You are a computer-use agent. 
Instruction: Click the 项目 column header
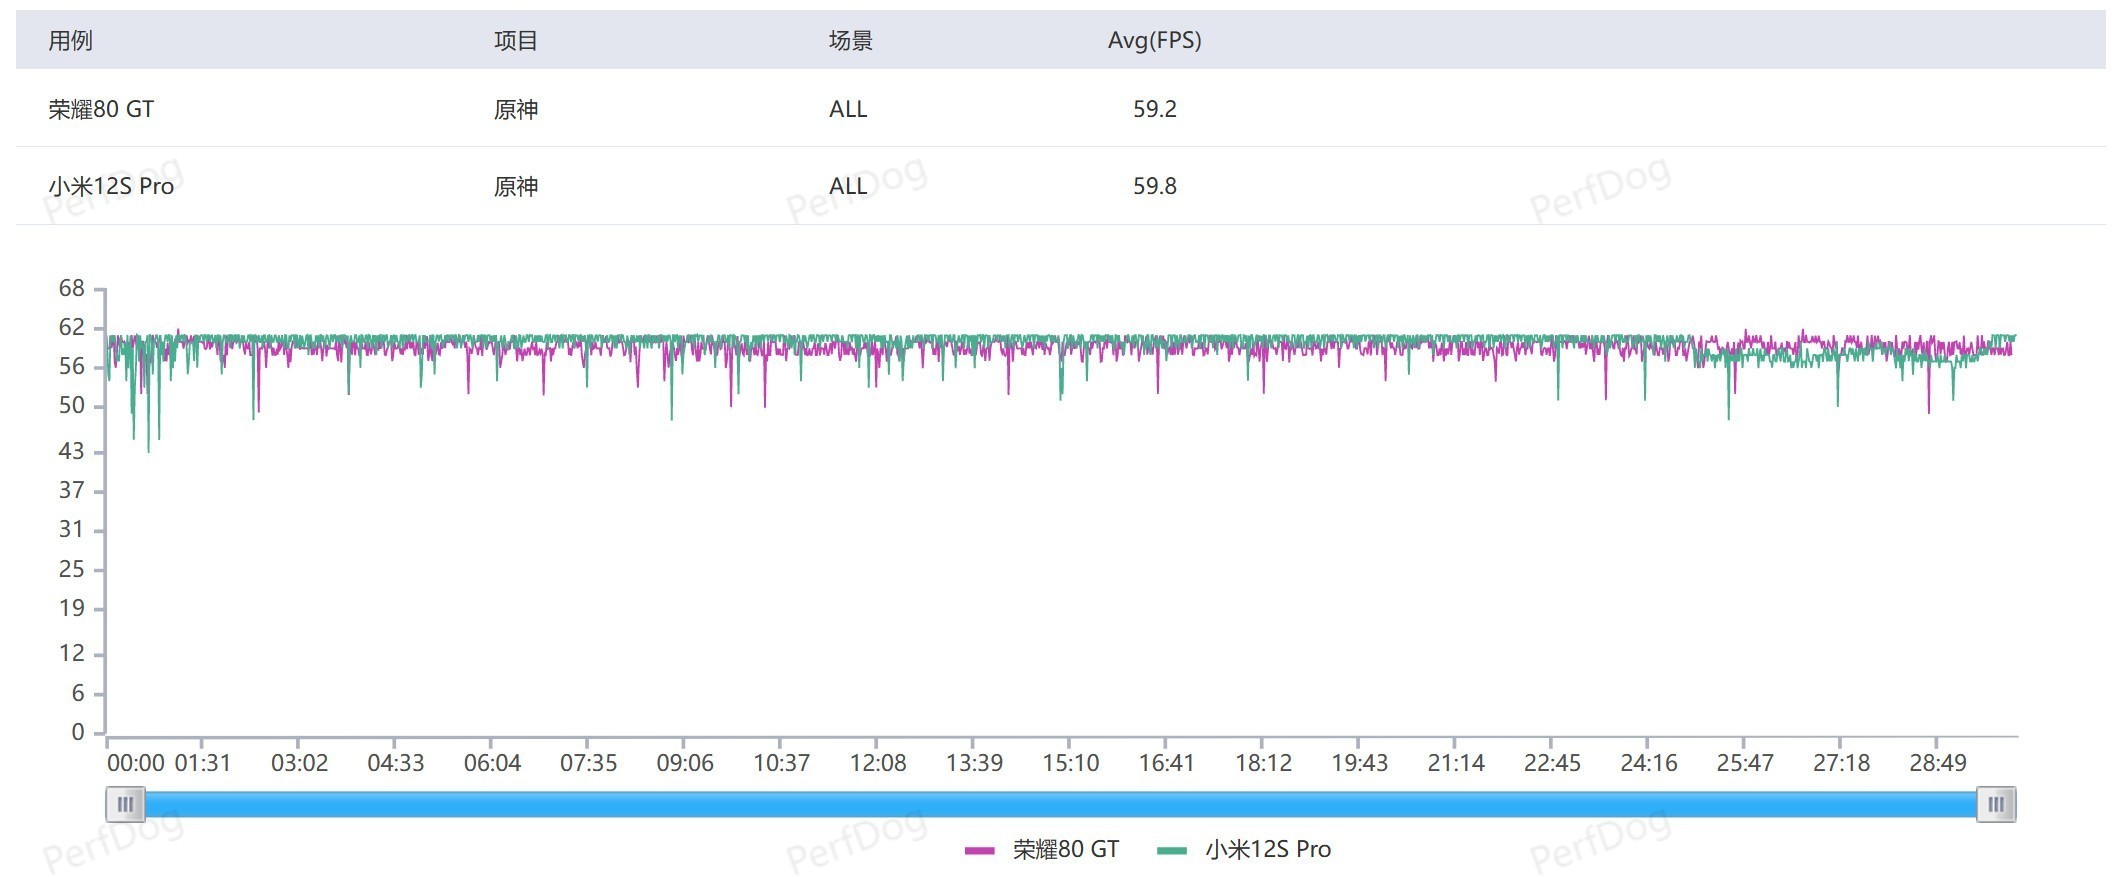pyautogui.click(x=516, y=41)
